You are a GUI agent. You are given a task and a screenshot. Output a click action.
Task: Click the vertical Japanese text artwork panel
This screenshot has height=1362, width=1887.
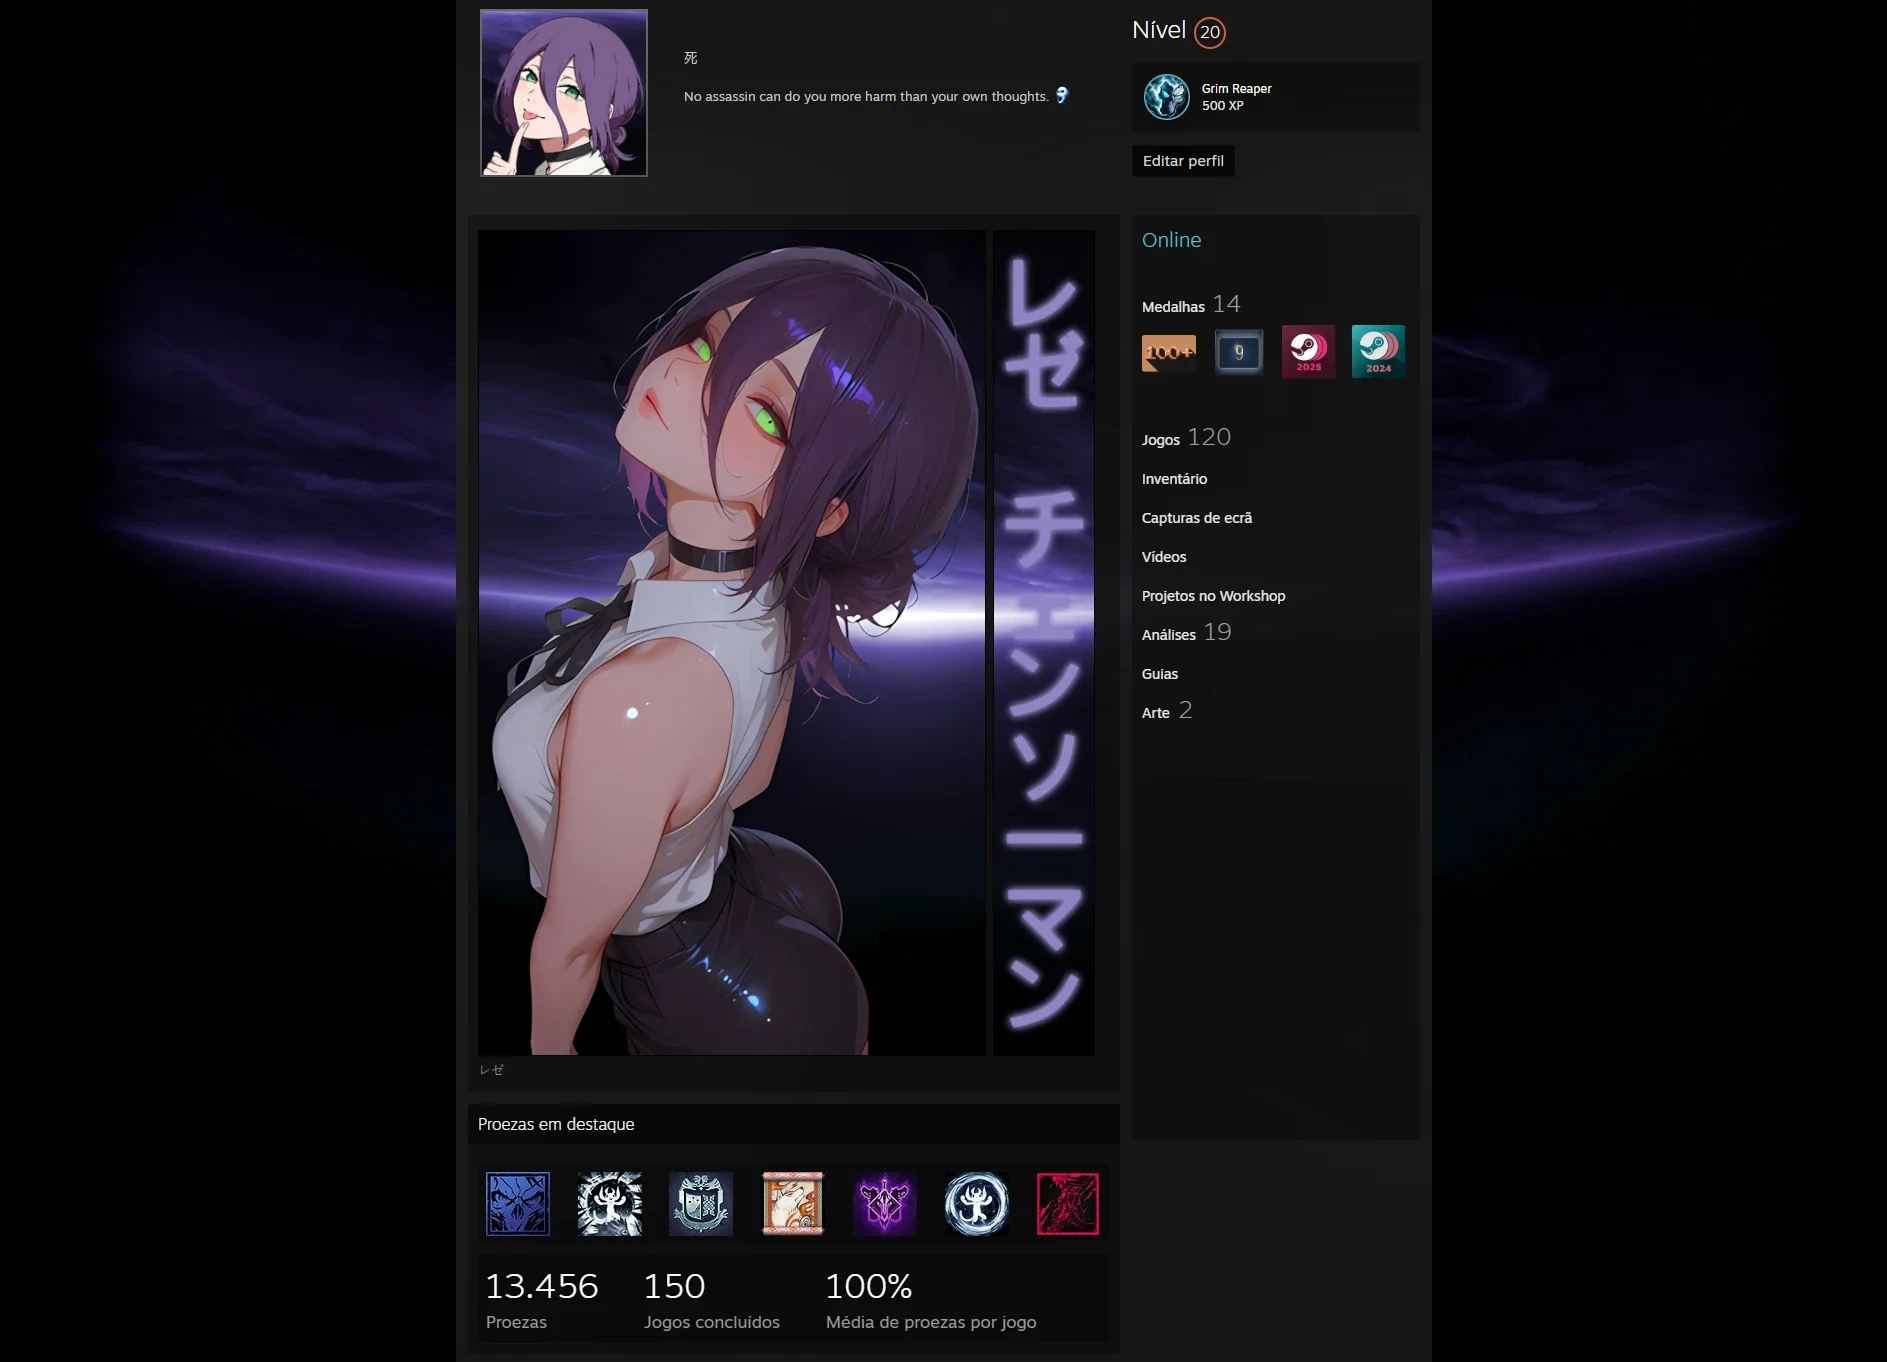[1044, 643]
